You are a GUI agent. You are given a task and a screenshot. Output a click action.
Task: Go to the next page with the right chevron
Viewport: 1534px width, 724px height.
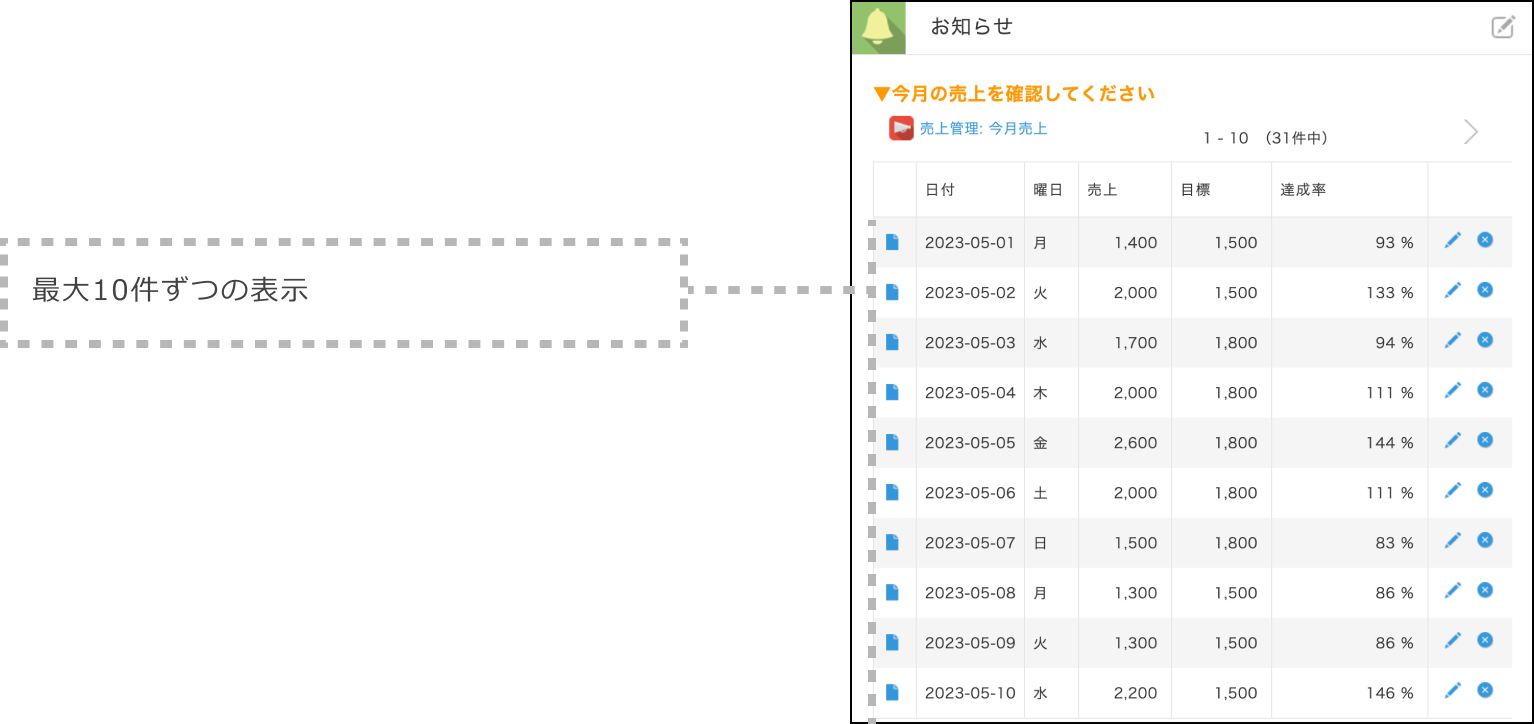[1470, 131]
